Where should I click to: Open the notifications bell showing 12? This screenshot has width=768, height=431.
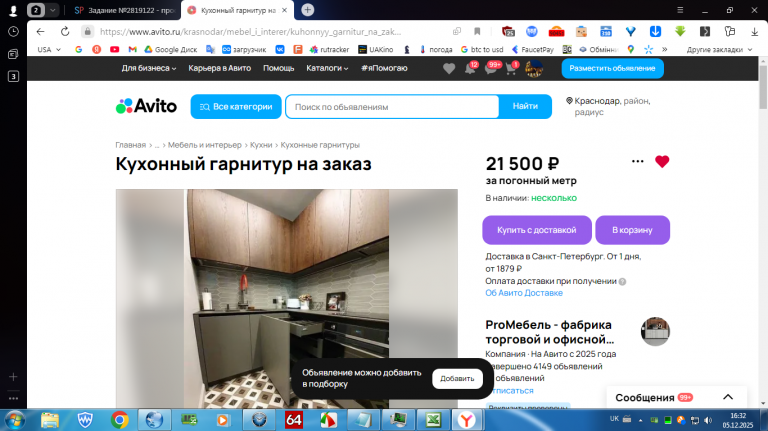470,68
